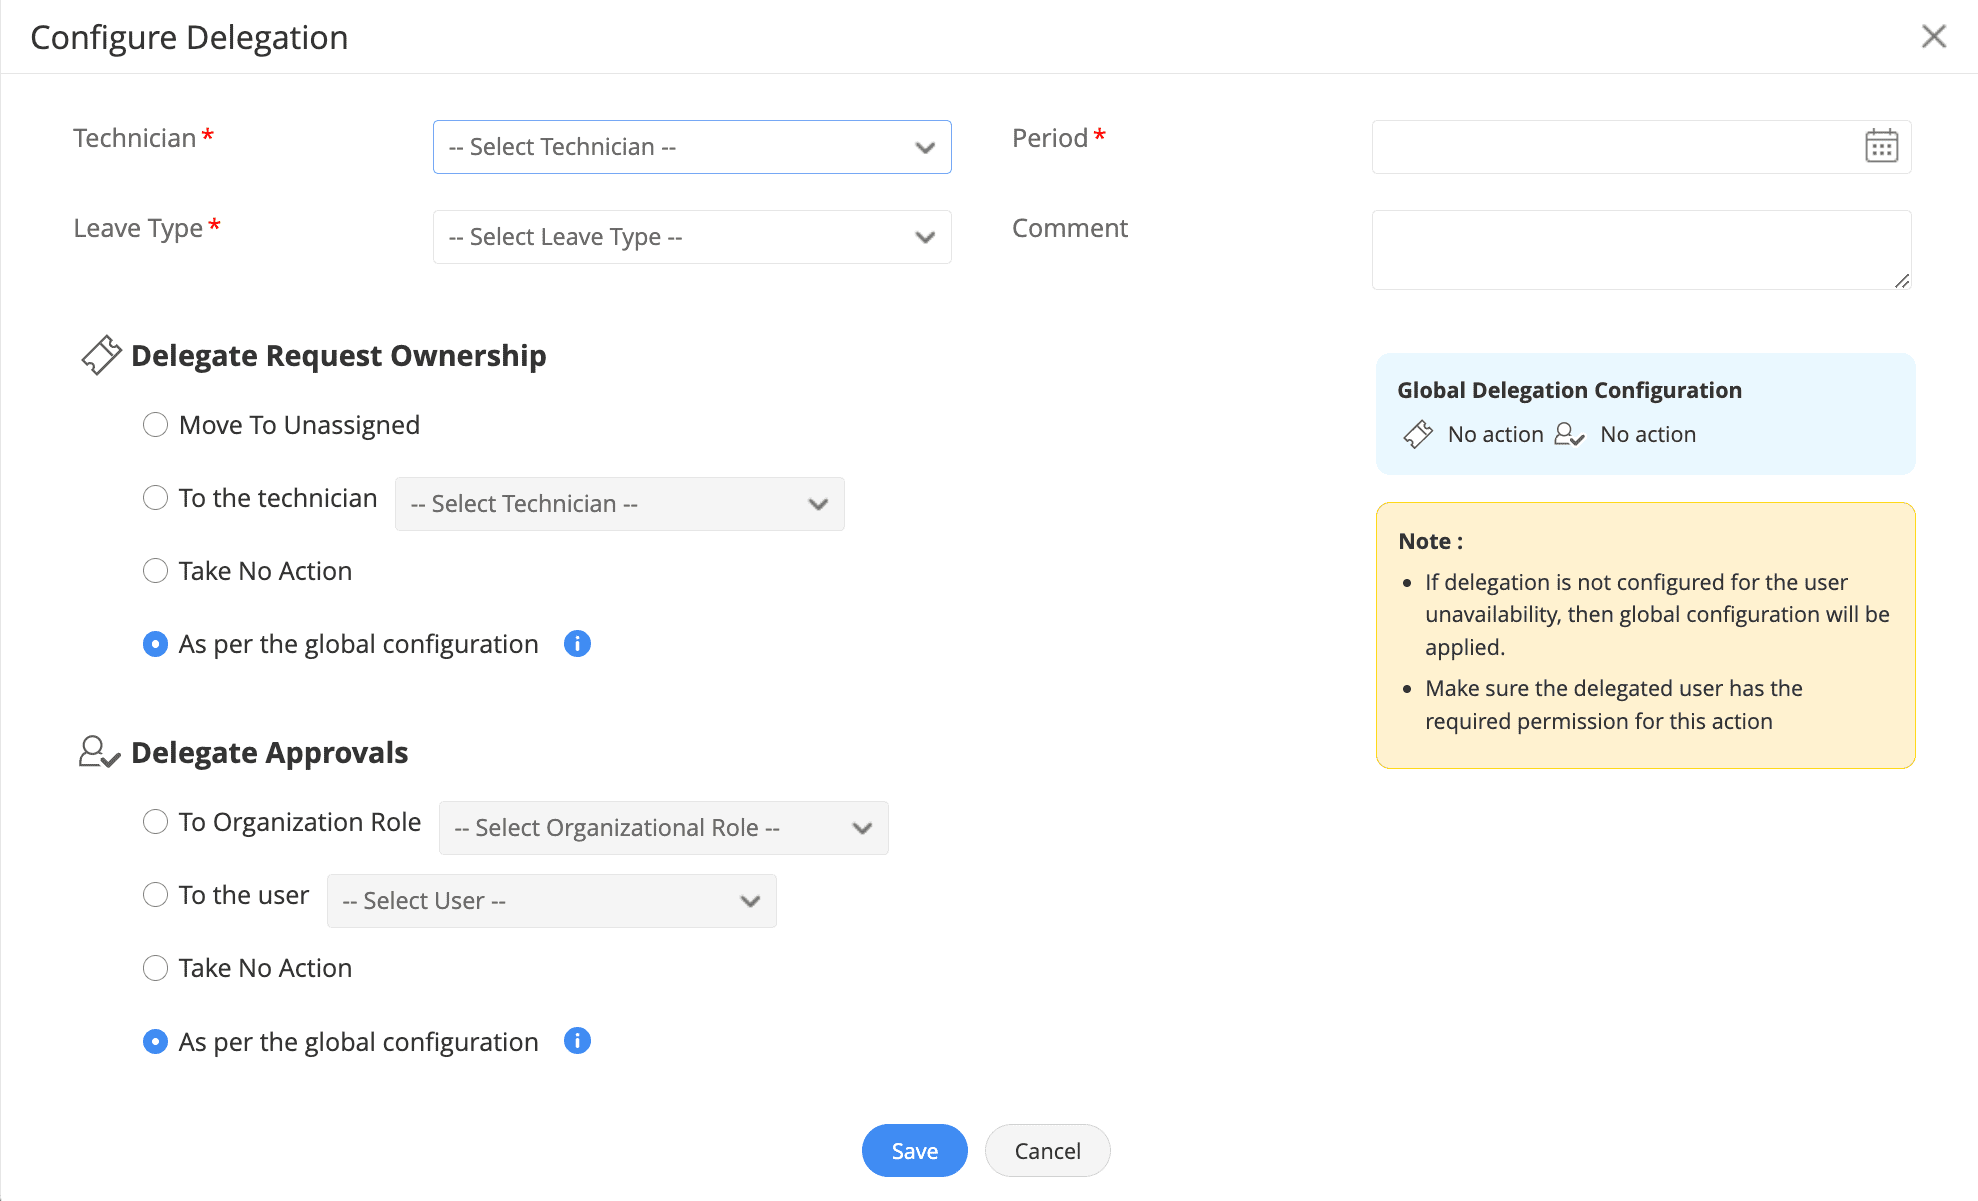Viewport: 1978px width, 1201px height.
Task: Expand the Select Leave Type dropdown
Action: click(x=691, y=237)
